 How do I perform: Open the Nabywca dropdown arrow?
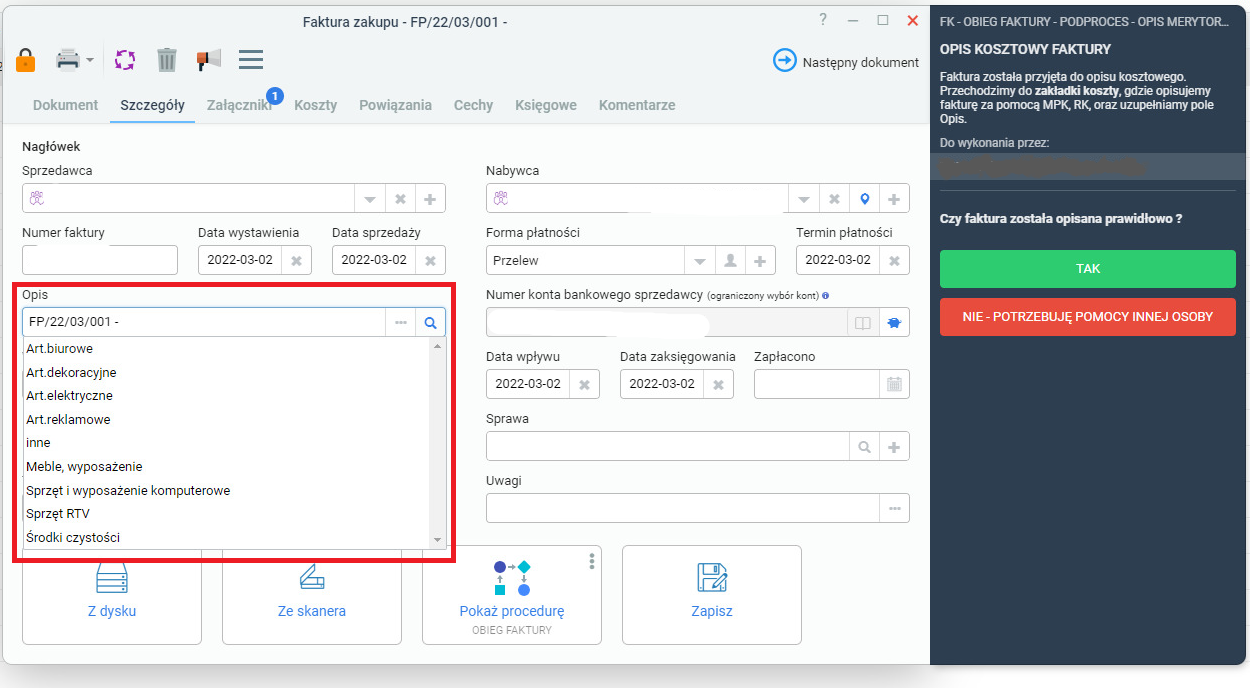click(804, 199)
